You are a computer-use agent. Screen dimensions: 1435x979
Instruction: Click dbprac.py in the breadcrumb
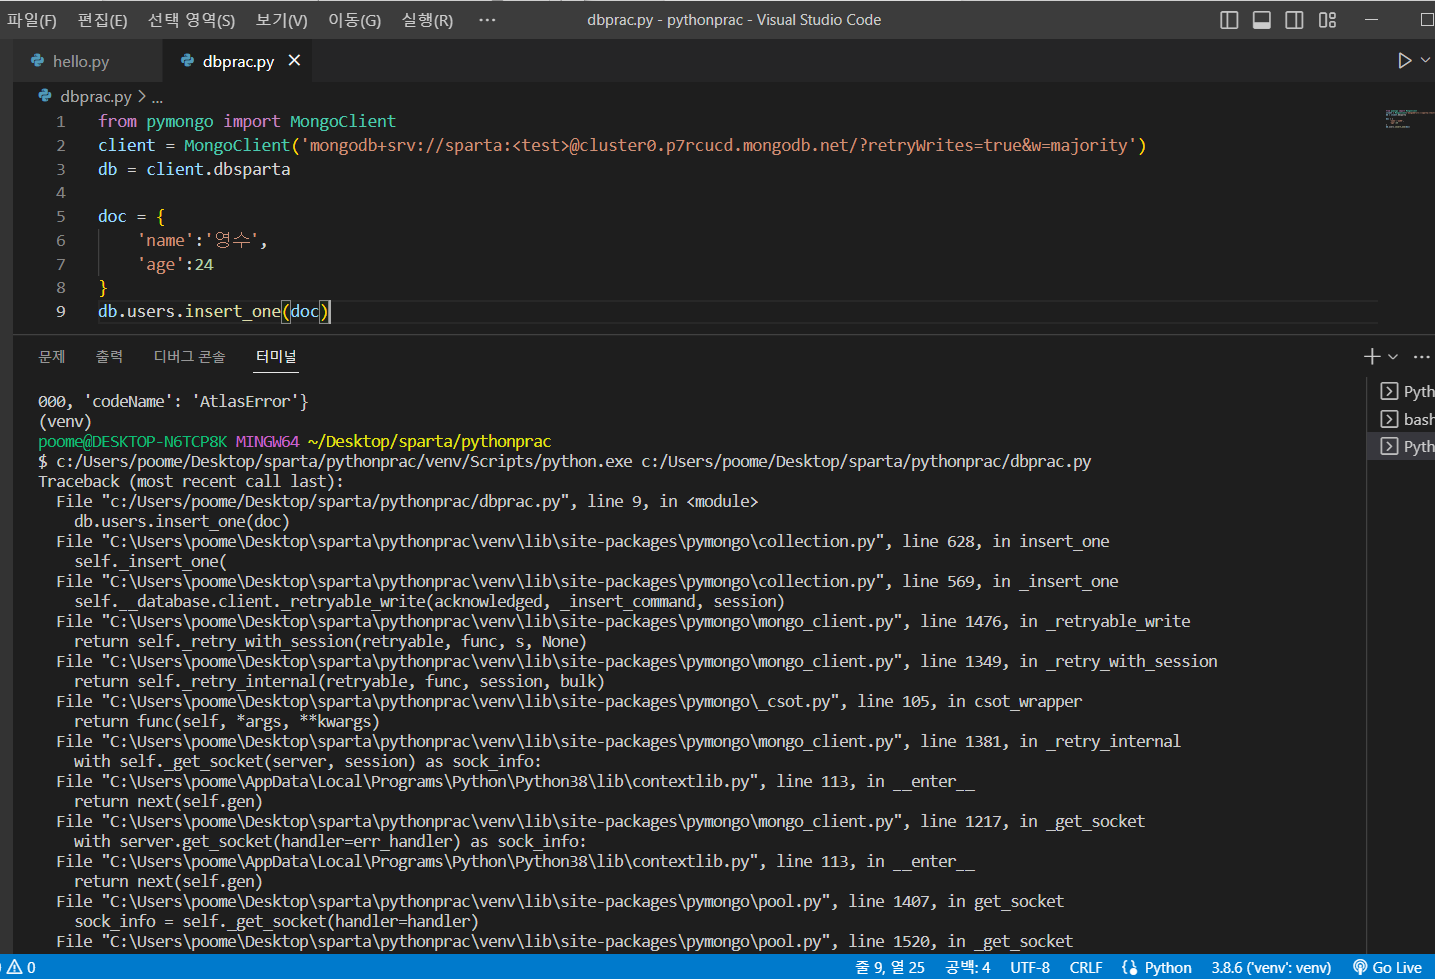click(96, 97)
